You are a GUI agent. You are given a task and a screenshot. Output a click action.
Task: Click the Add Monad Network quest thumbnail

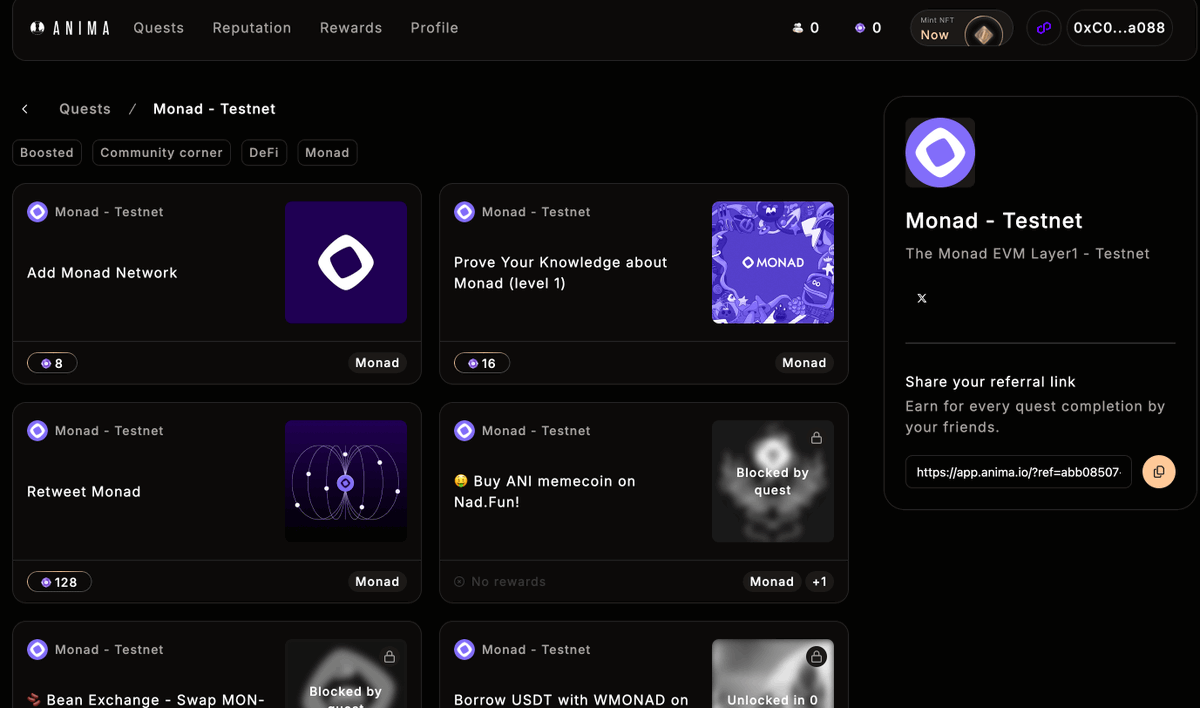pos(346,263)
